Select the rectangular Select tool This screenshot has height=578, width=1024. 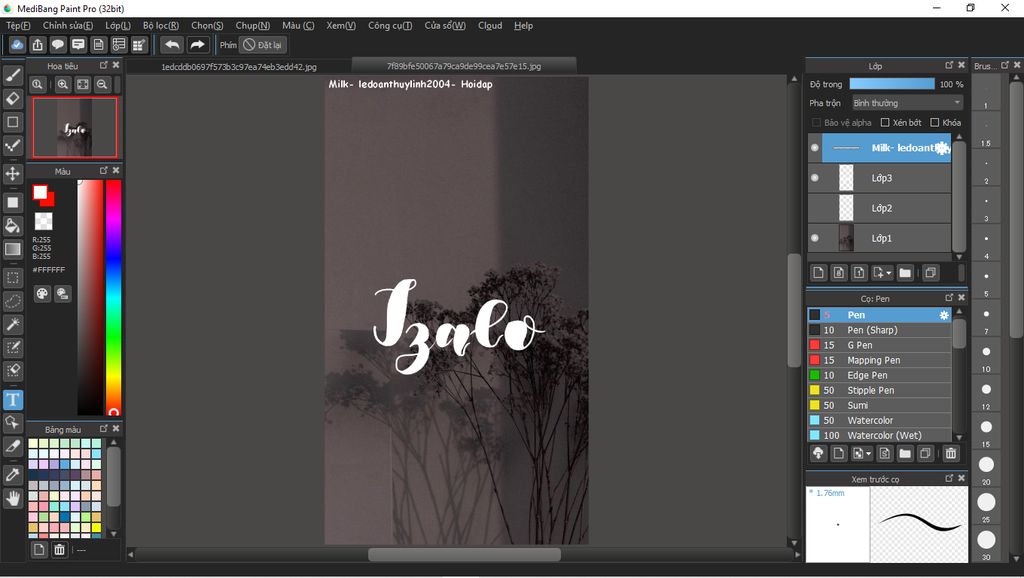click(12, 278)
